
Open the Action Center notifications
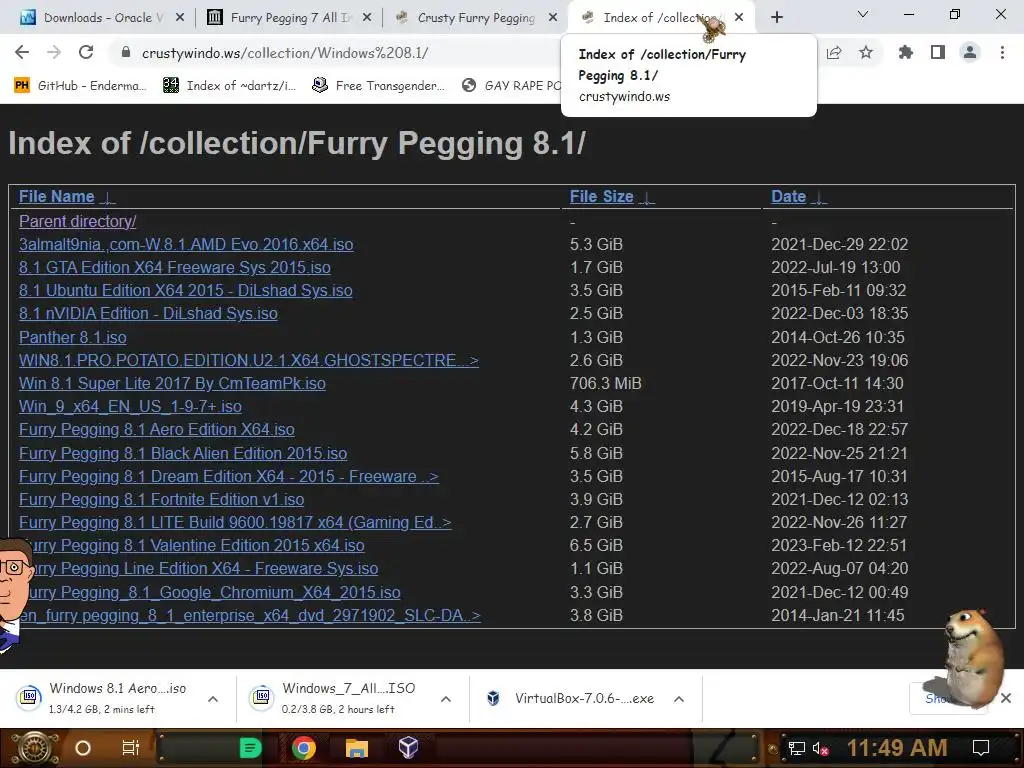[x=981, y=748]
